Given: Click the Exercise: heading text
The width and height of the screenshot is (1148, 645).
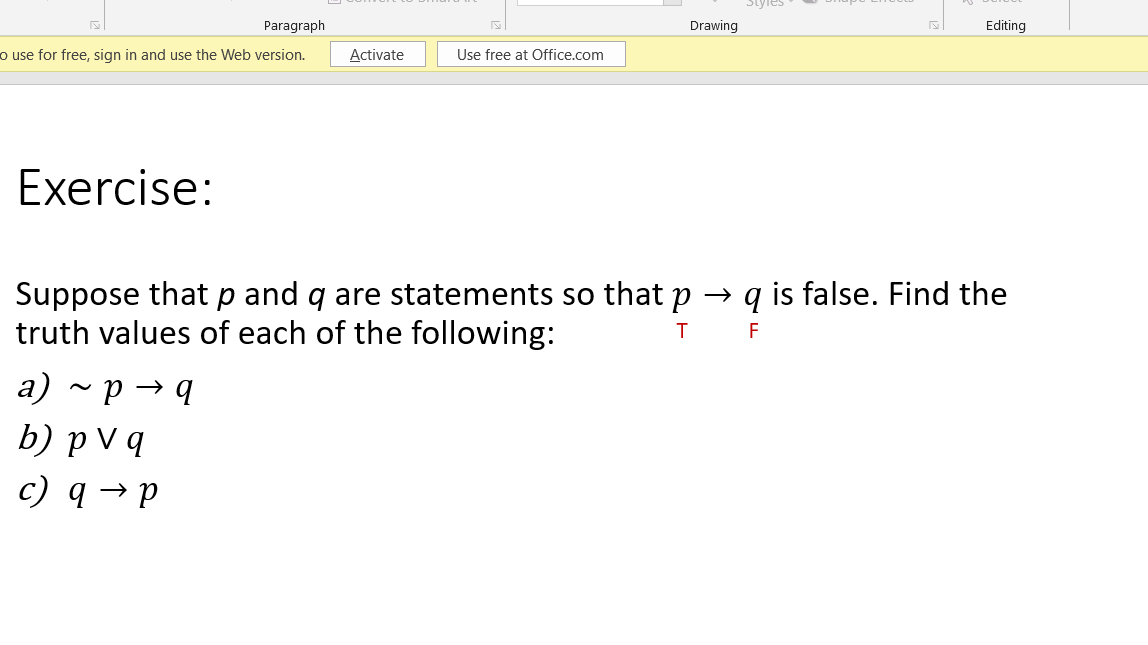Looking at the screenshot, I should pyautogui.click(x=114, y=187).
